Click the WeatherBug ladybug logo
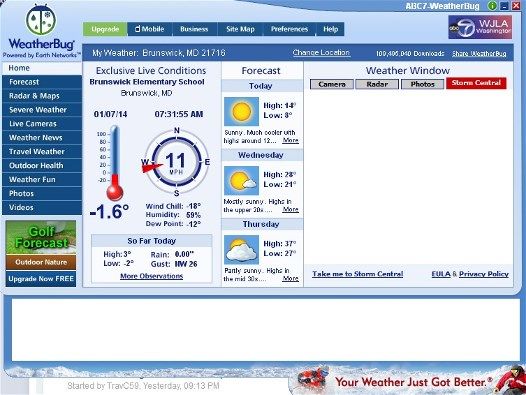Screen dimensions: 526x395 [x=41, y=20]
